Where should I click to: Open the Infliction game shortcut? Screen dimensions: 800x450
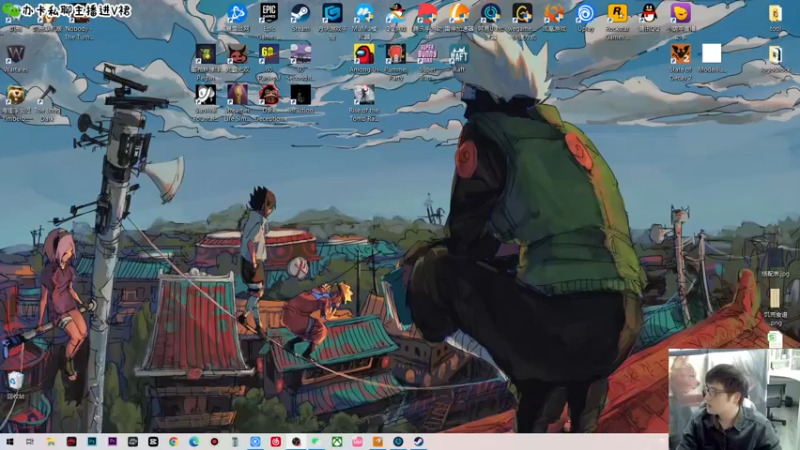[301, 95]
